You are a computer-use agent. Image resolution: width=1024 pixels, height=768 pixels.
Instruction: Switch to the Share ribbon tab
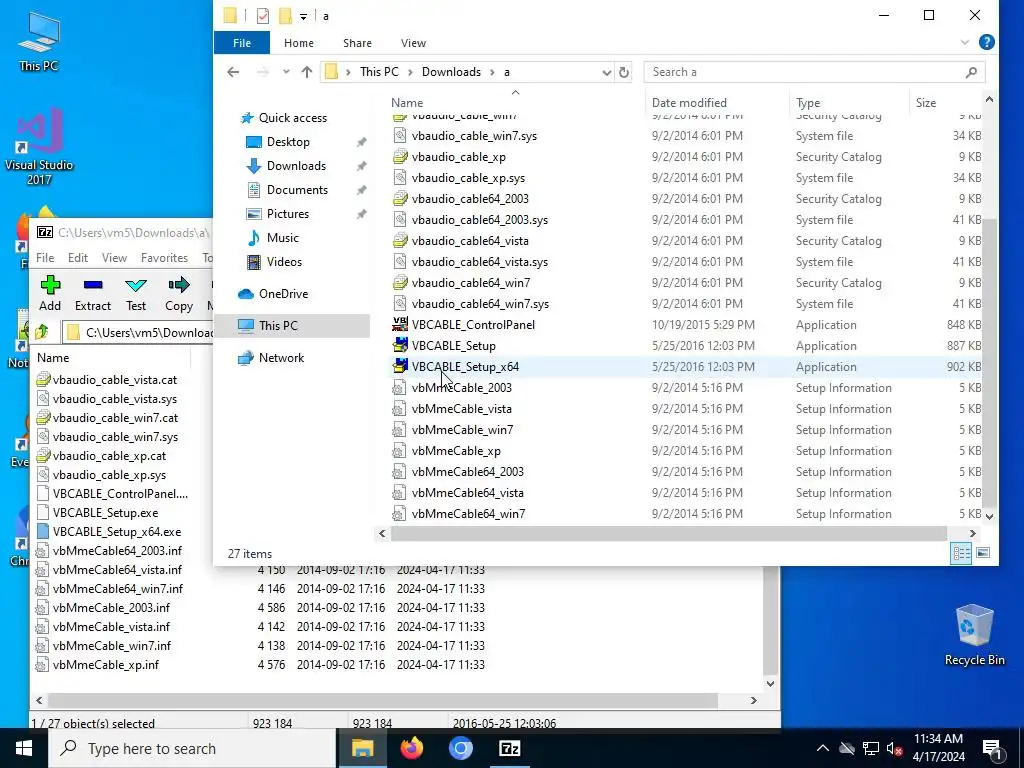(357, 43)
